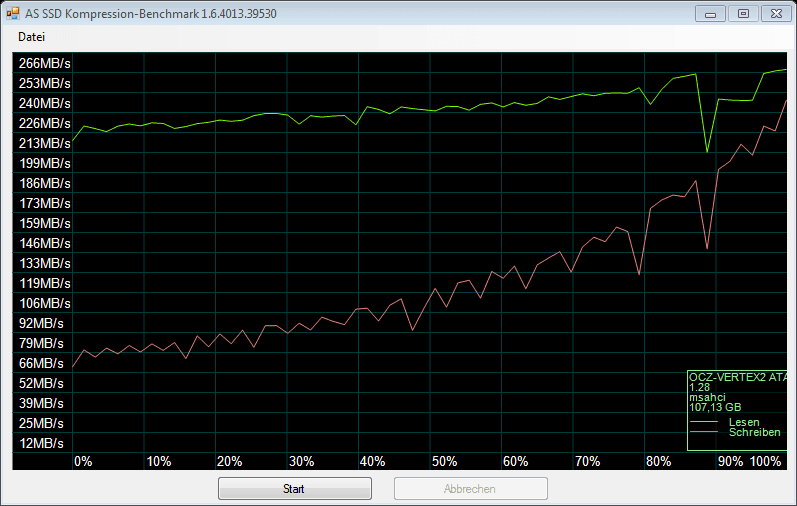Click the 60% compression axis label

[x=515, y=462]
